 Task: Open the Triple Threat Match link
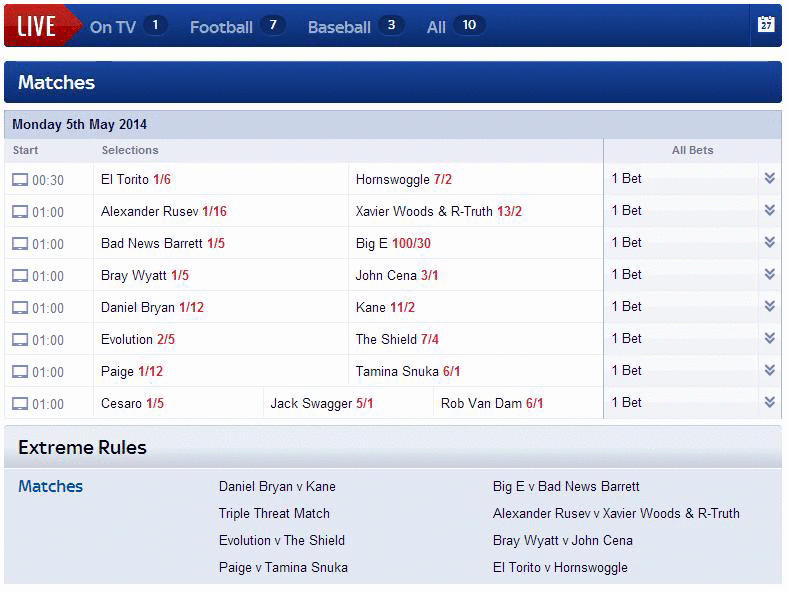274,514
